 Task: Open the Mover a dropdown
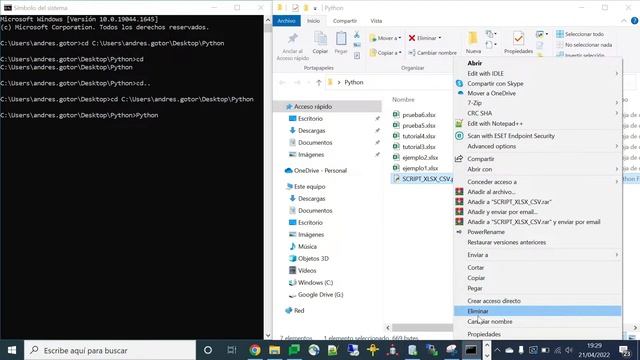[385, 38]
